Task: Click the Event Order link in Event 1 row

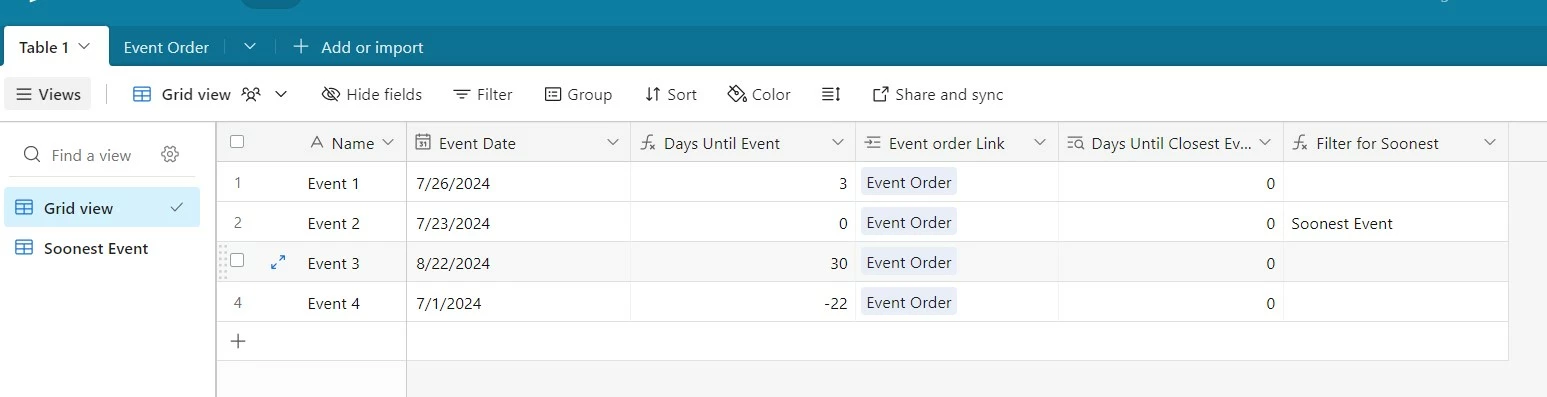Action: [909, 182]
